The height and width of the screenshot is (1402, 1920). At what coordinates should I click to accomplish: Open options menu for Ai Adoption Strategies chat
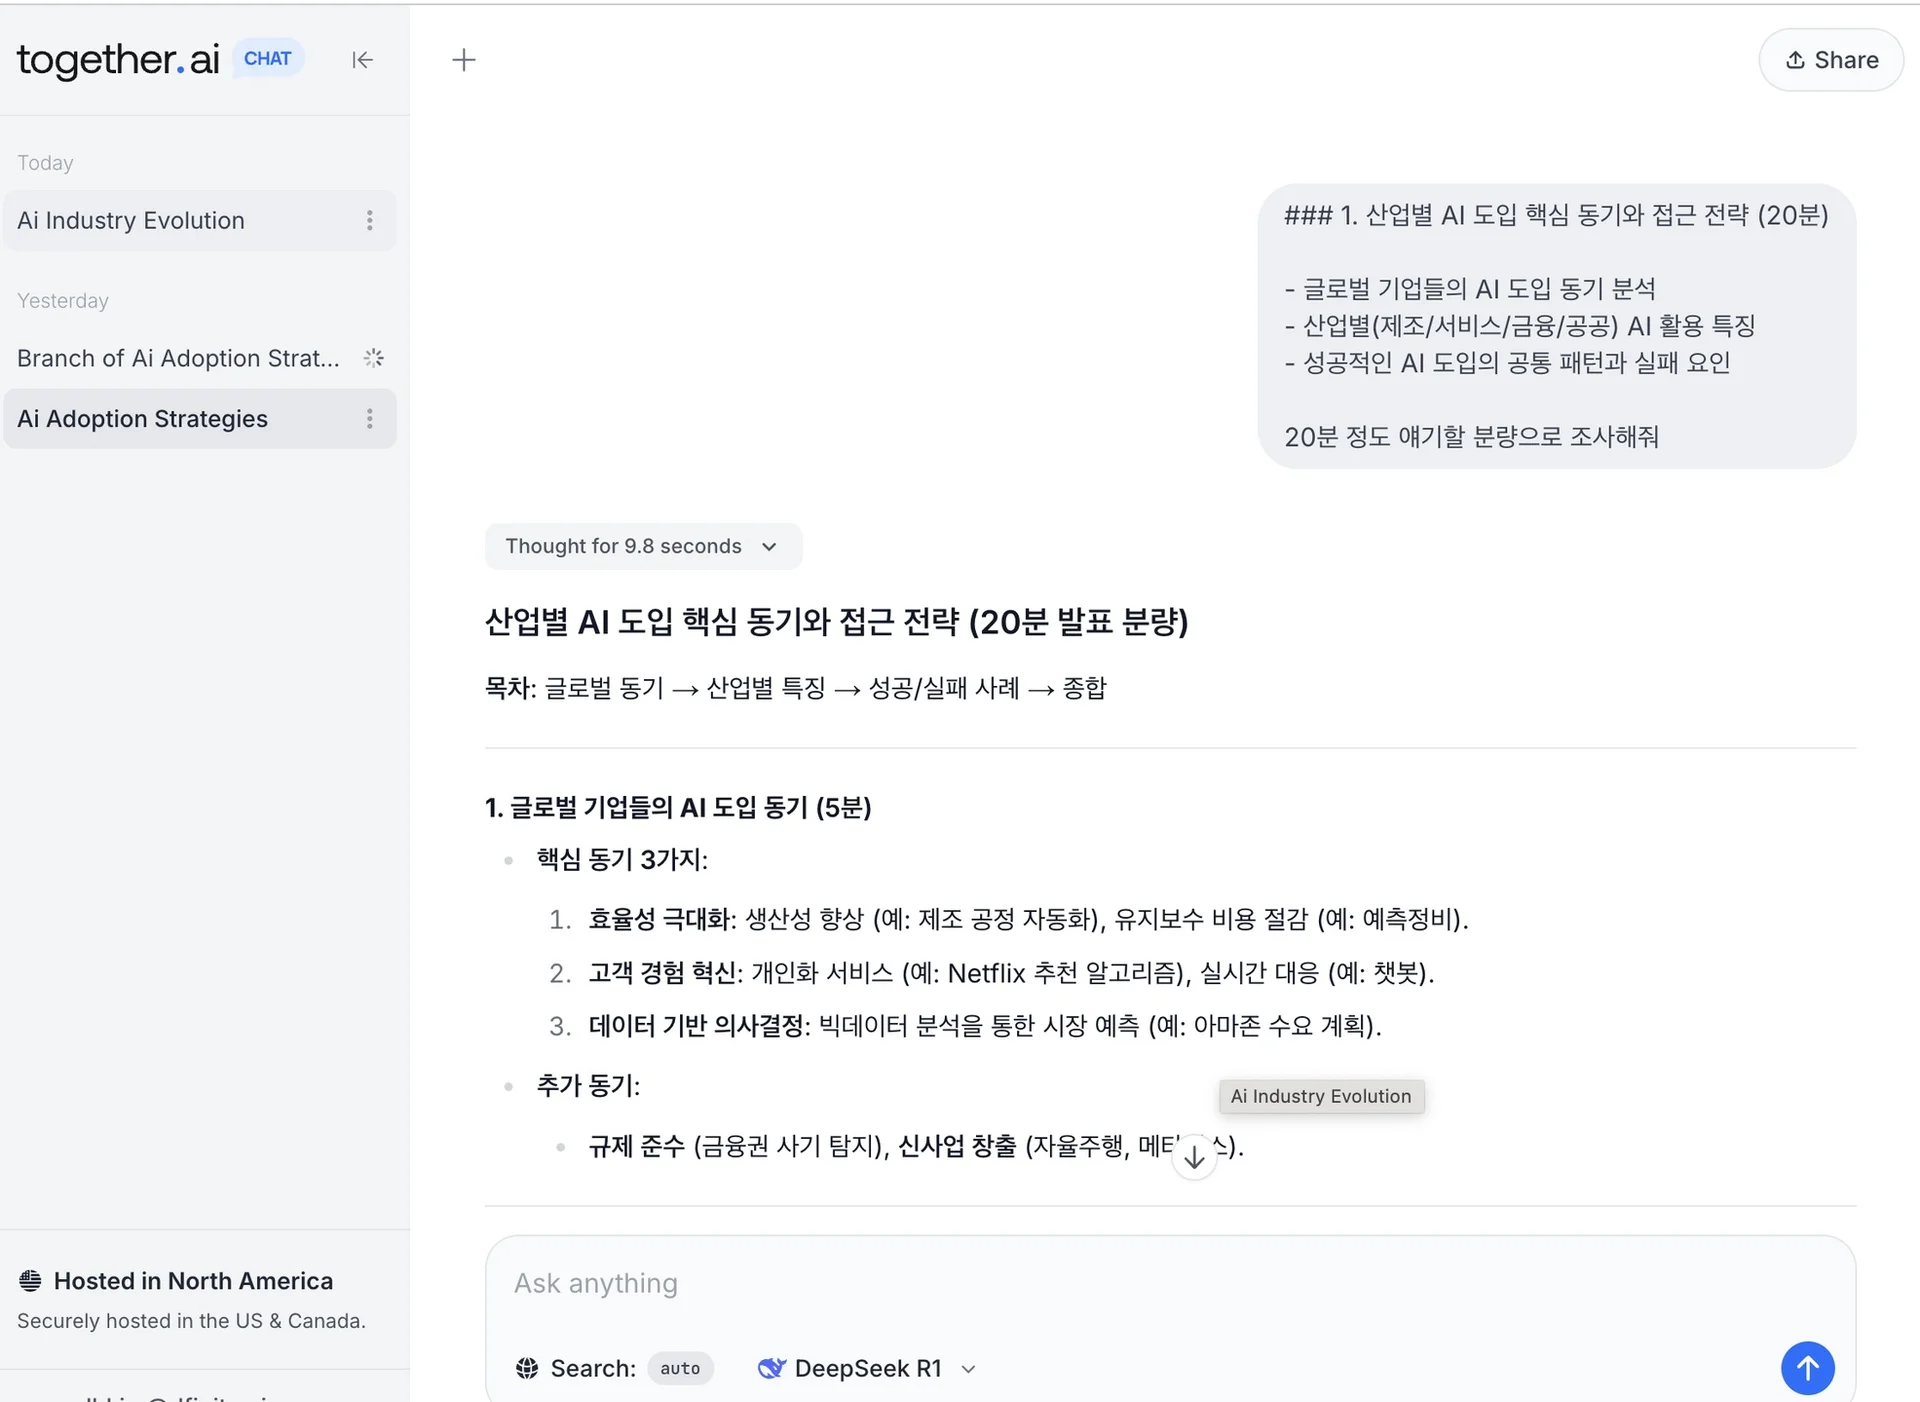370,418
